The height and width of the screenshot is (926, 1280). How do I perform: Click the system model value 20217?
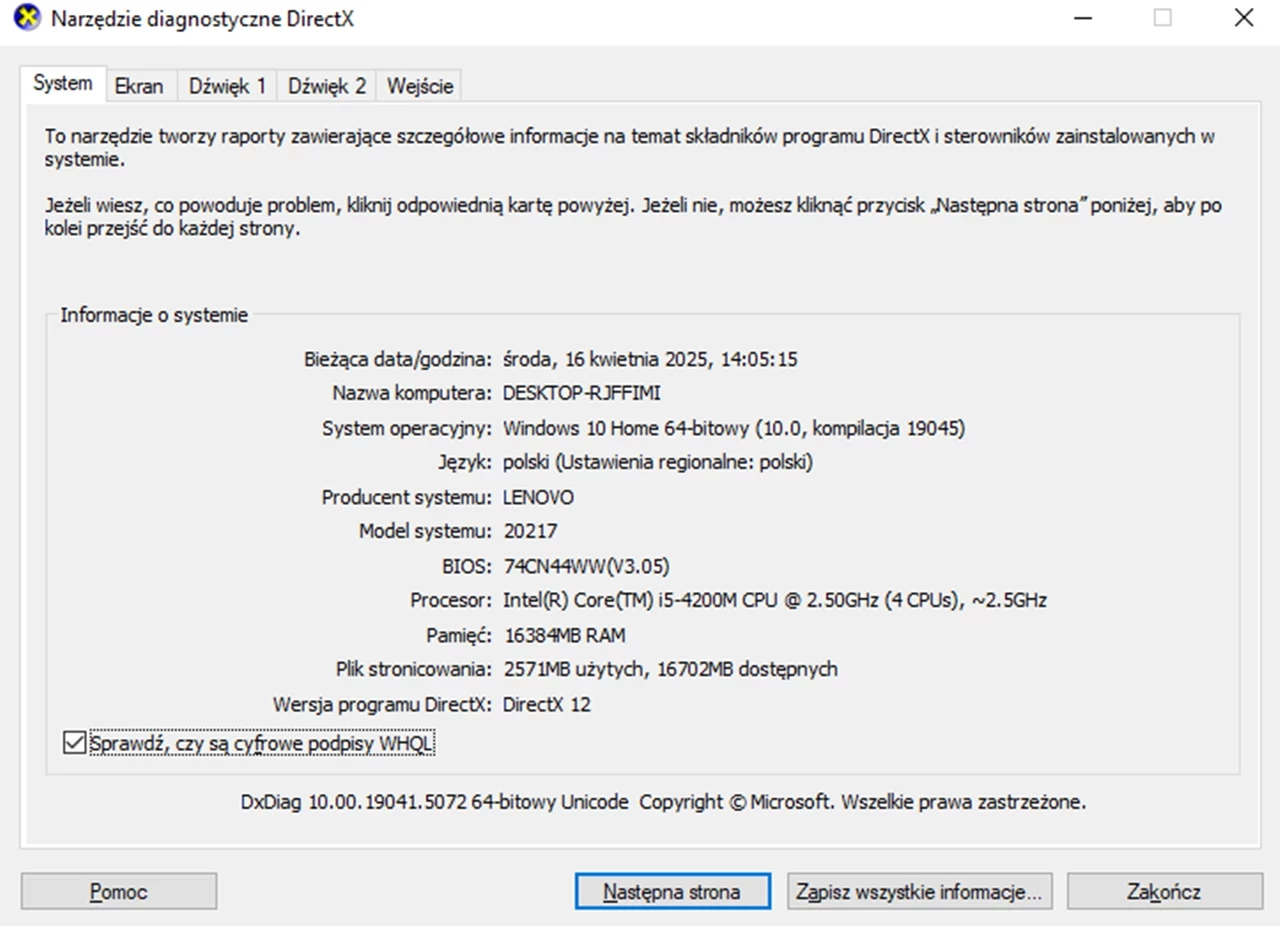(530, 531)
